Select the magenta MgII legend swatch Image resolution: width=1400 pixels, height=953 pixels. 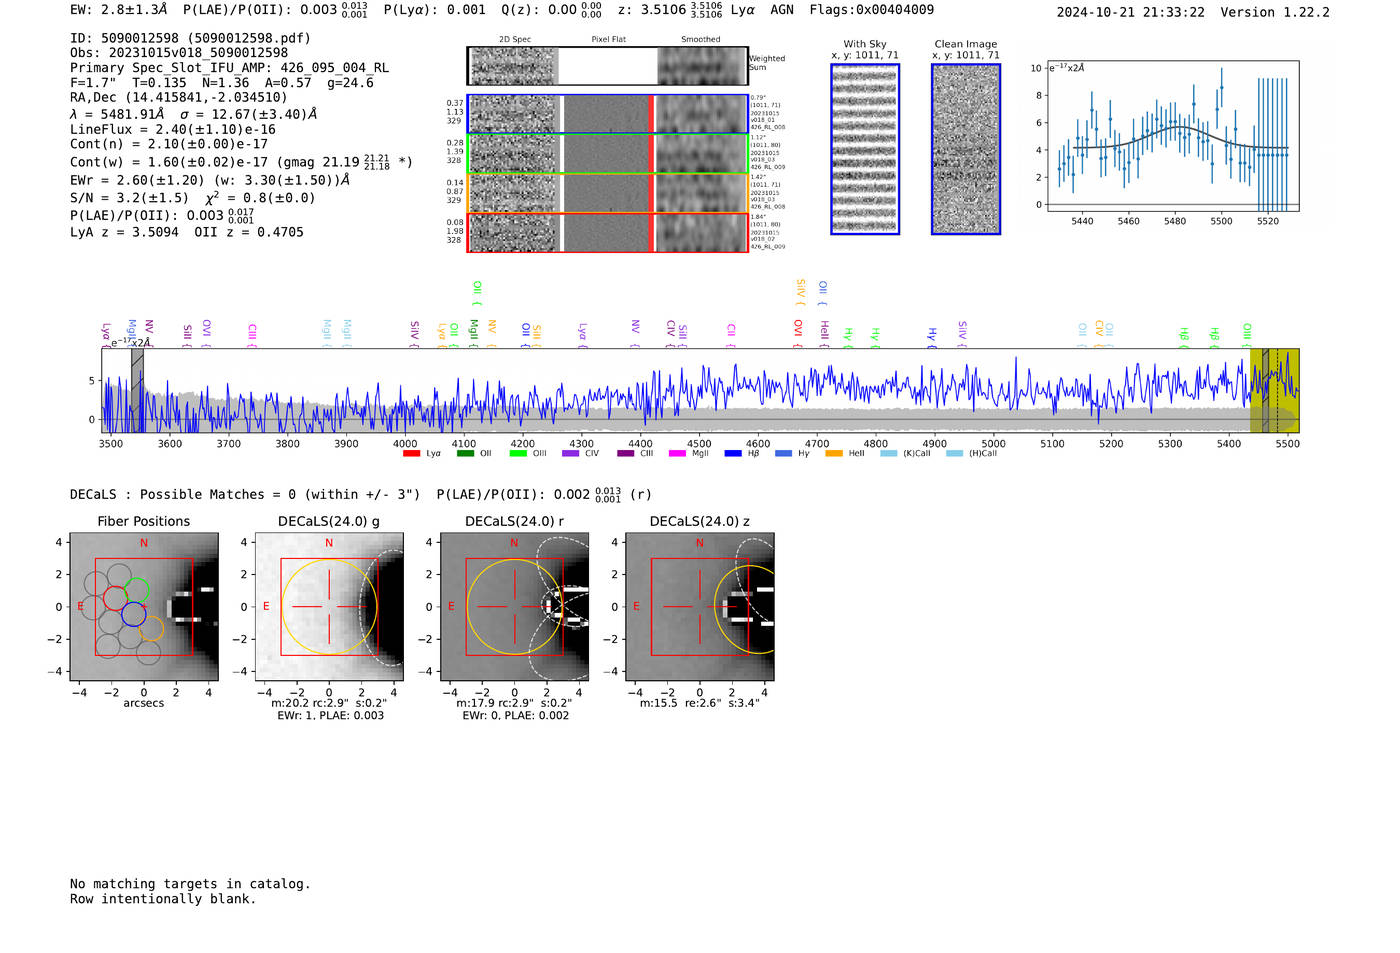[x=678, y=454]
